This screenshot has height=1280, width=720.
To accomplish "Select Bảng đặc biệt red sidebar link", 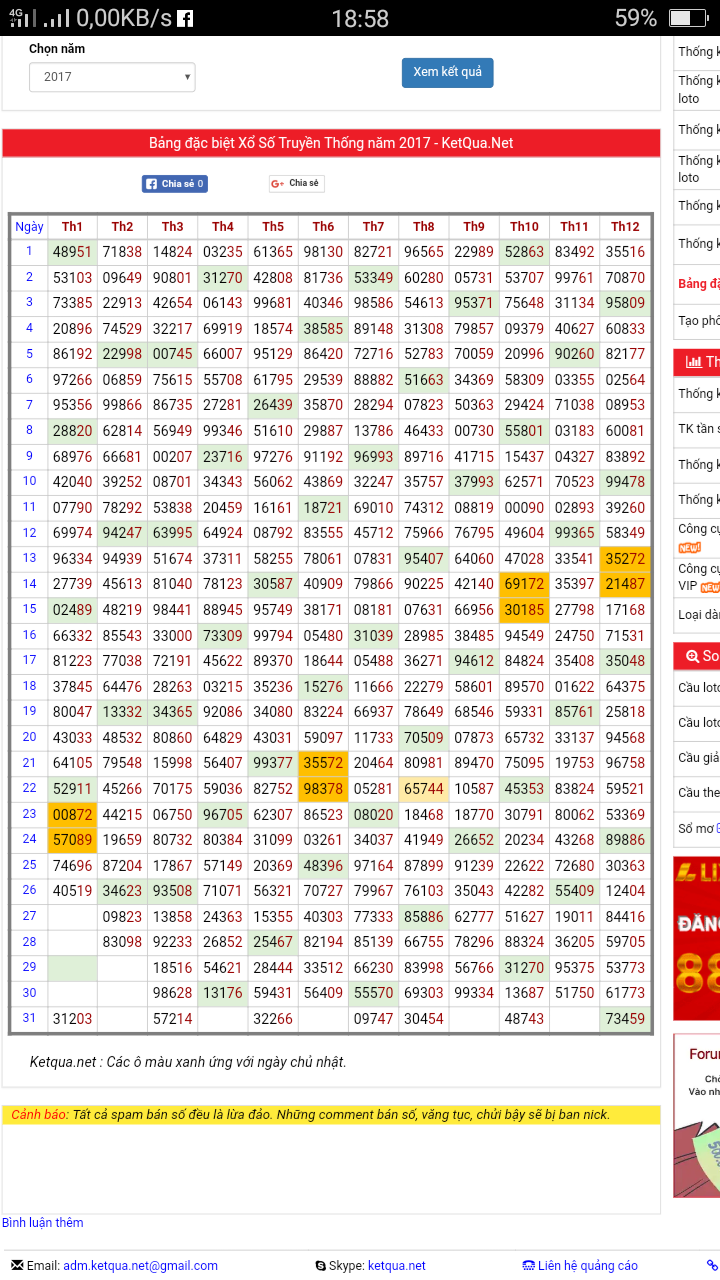I will (698, 284).
